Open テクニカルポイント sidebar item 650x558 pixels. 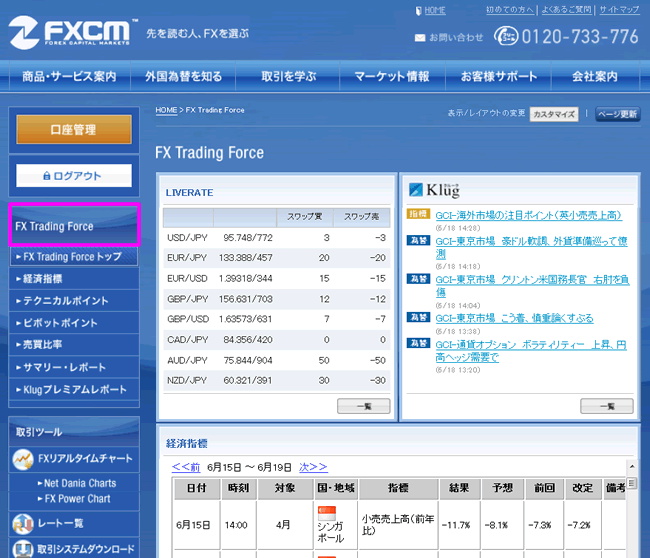[x=74, y=301]
